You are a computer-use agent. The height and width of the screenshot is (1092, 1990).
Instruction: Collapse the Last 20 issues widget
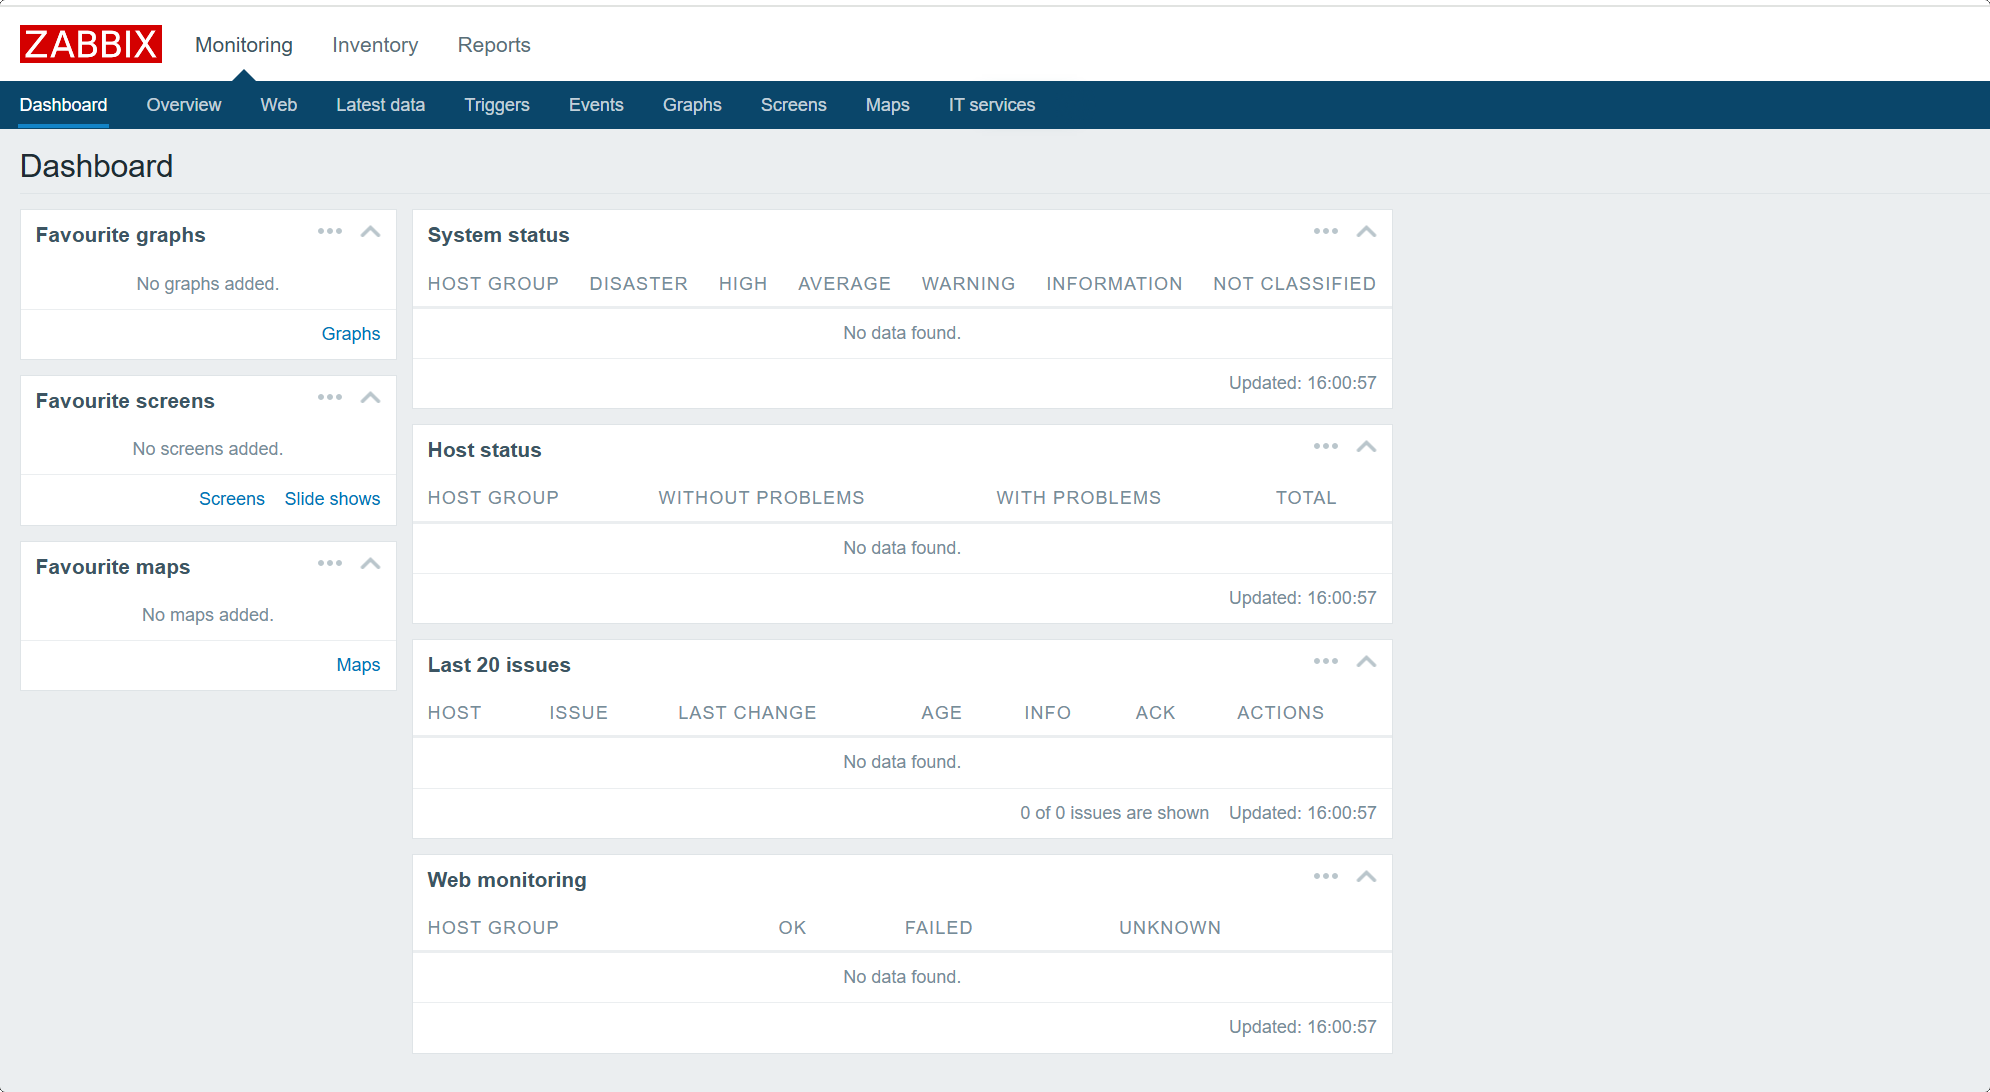(1367, 662)
